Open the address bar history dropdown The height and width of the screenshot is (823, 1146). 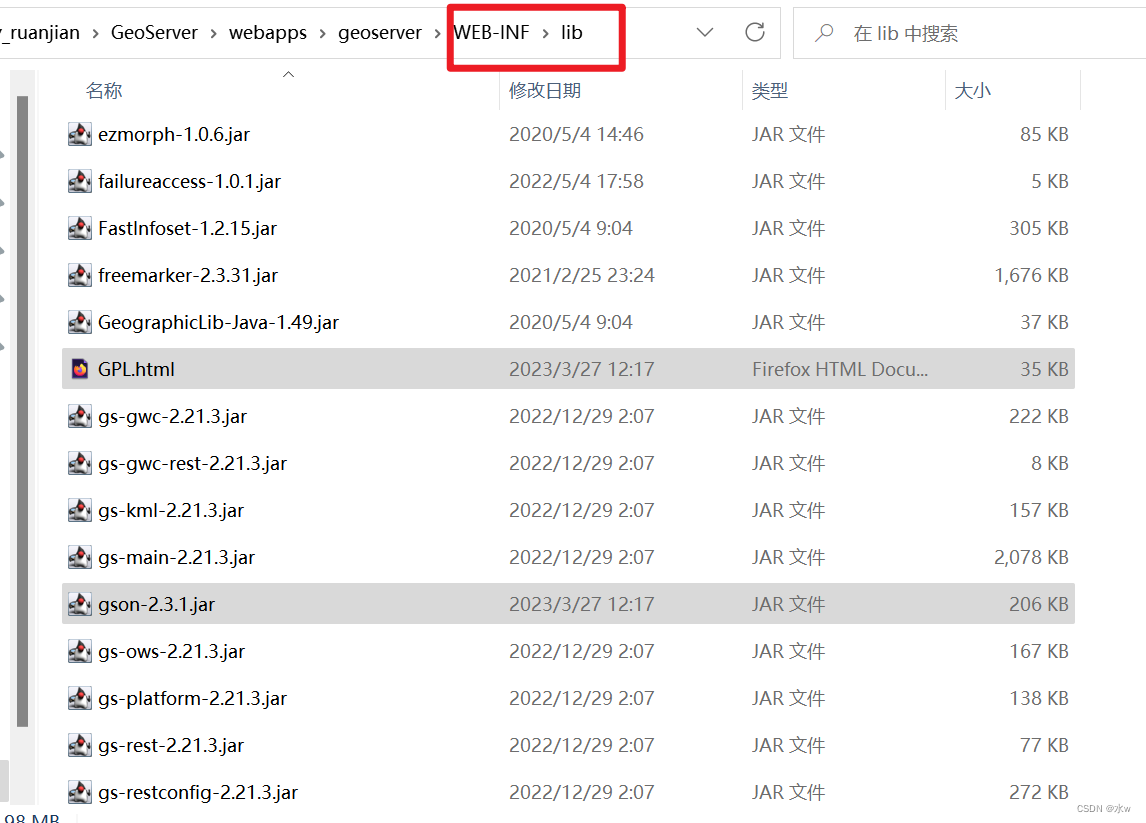705,32
